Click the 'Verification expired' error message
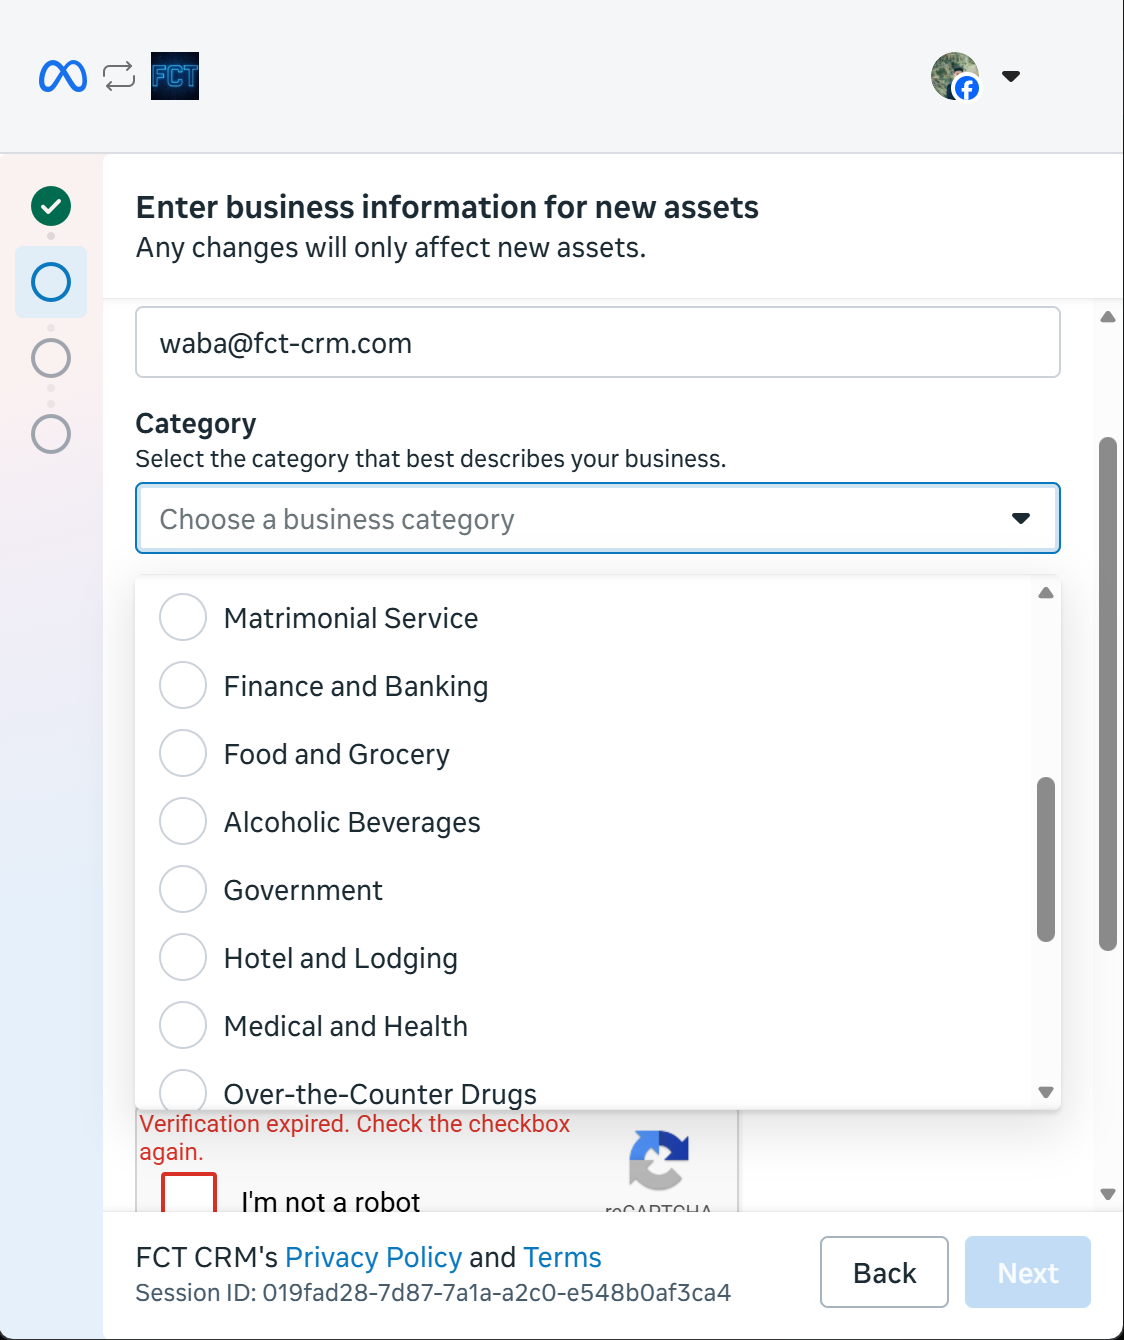 (355, 1137)
